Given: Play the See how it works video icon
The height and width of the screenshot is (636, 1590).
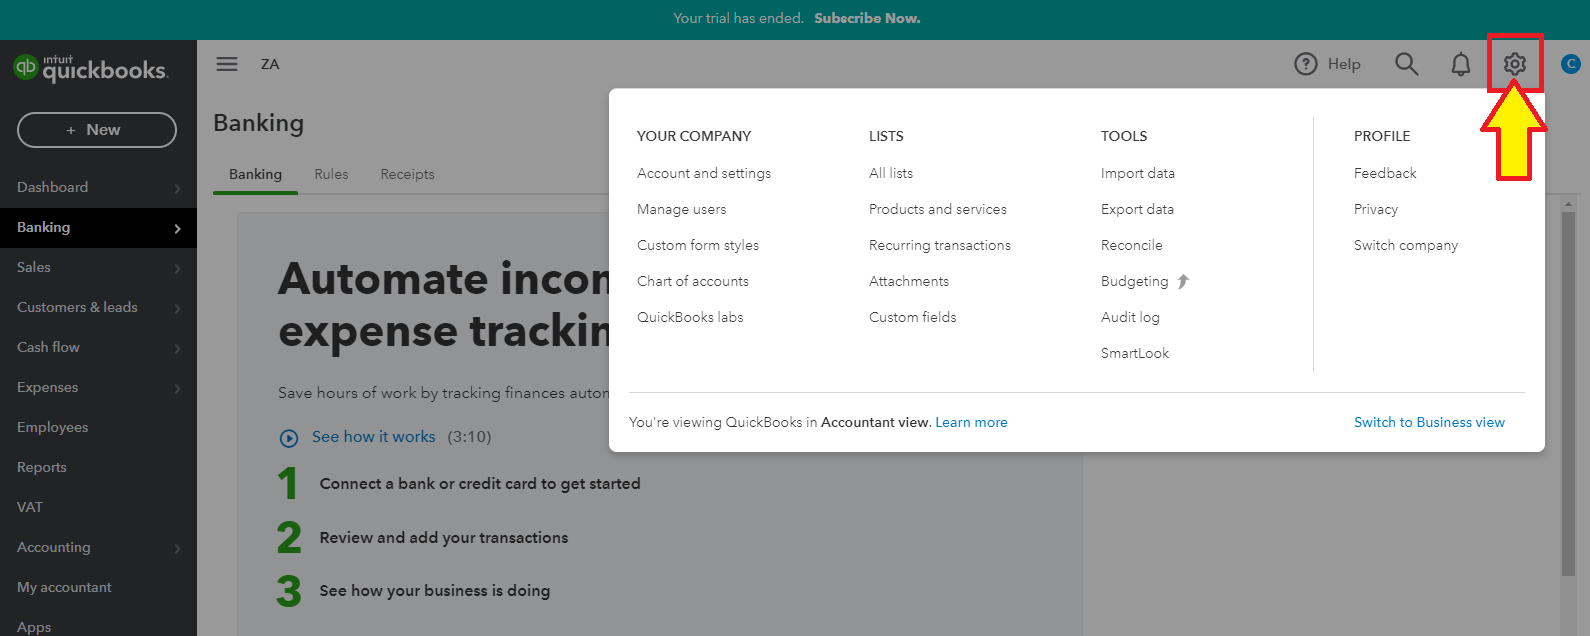Looking at the screenshot, I should click(x=289, y=438).
